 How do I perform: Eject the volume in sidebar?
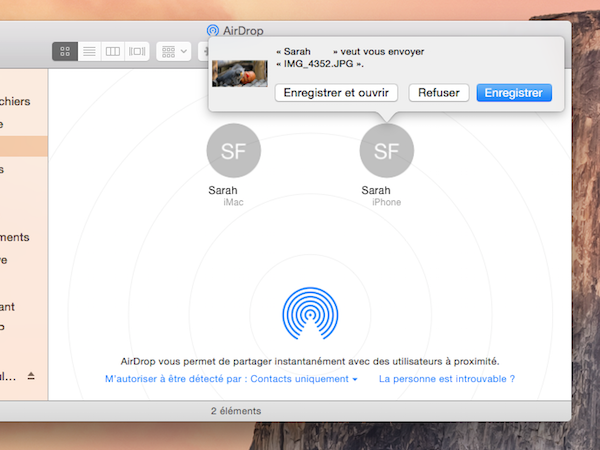pyautogui.click(x=31, y=376)
